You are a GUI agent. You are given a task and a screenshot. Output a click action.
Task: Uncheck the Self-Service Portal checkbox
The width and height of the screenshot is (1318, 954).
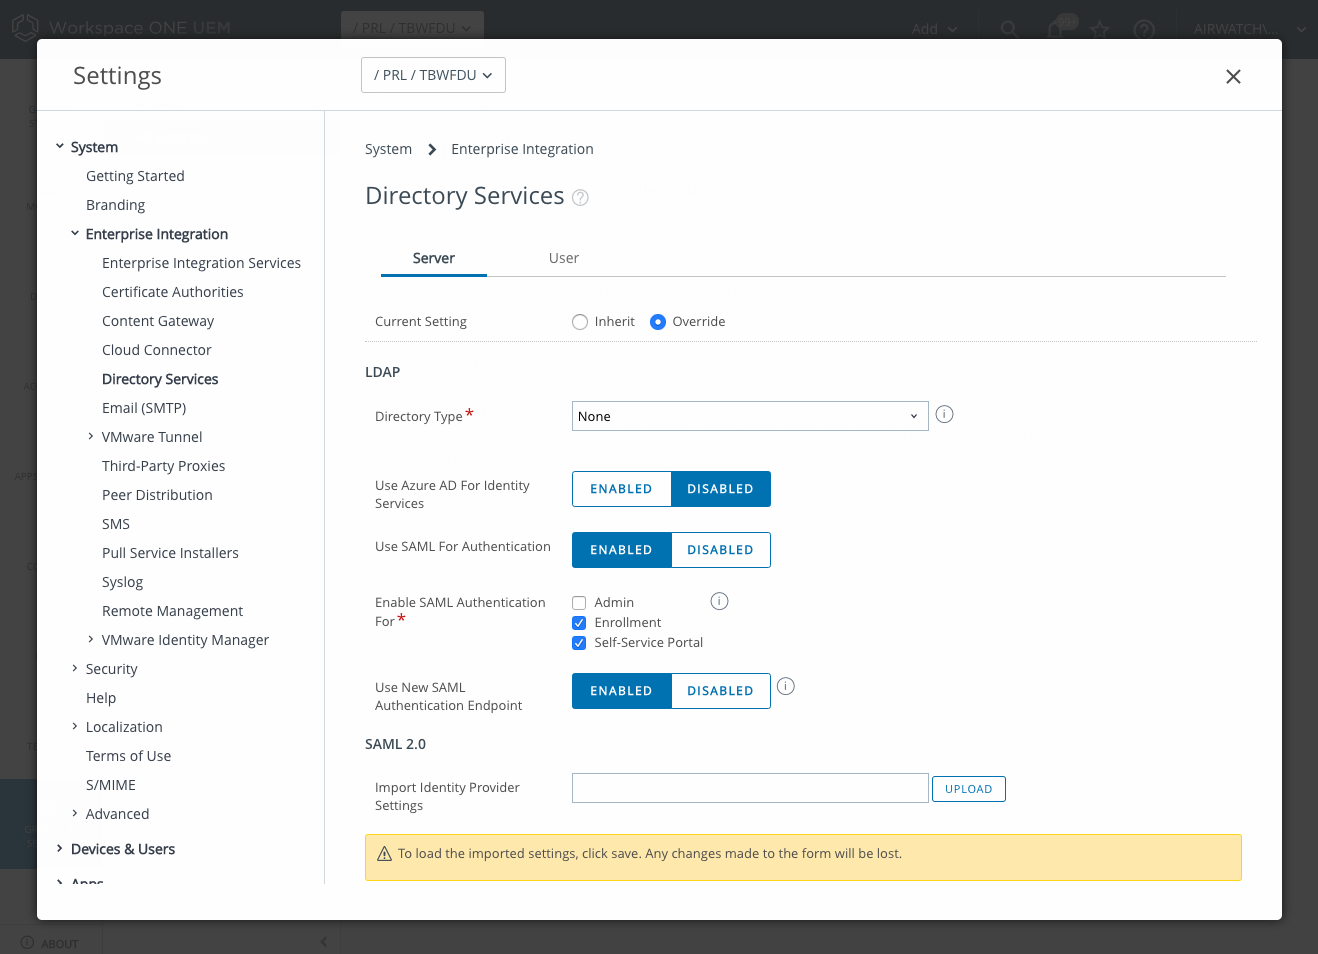point(579,643)
